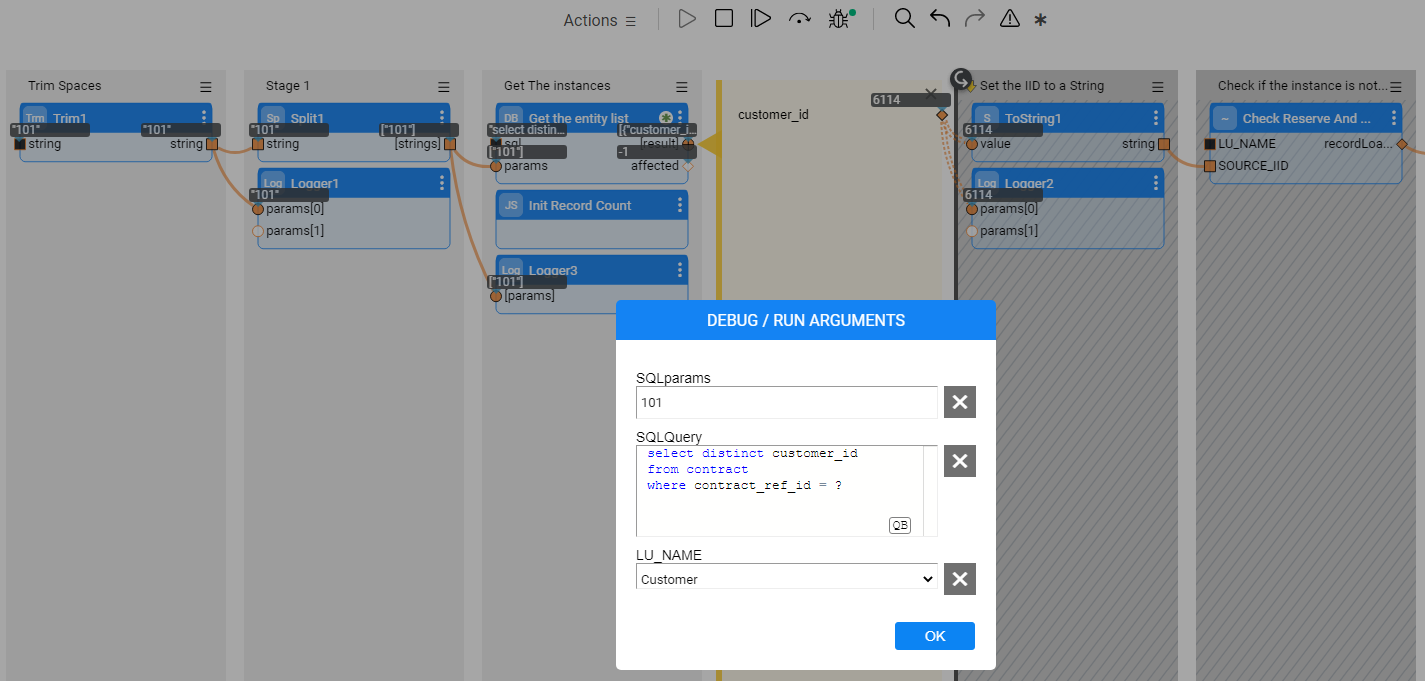Open the QB query builder button
This screenshot has height=681, width=1425.
(x=899, y=525)
